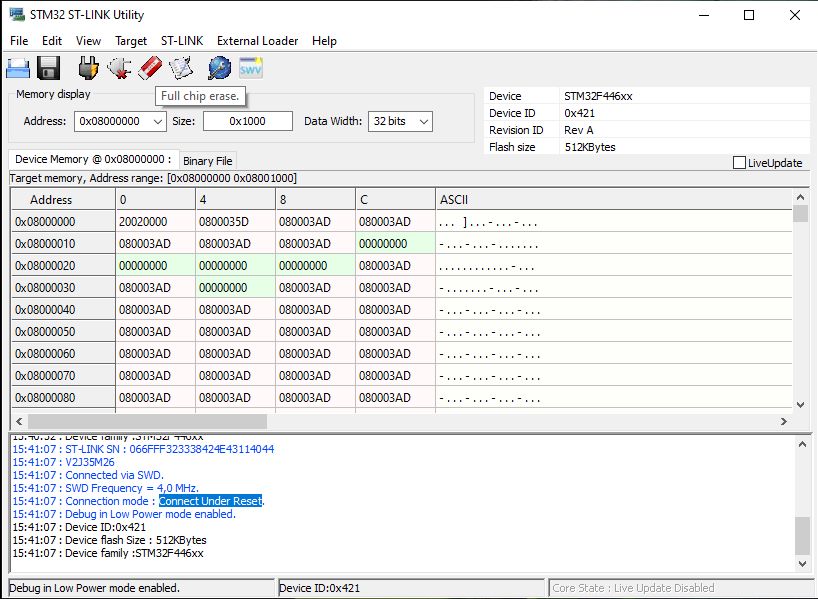
Task: Open the View menu
Action: 88,41
